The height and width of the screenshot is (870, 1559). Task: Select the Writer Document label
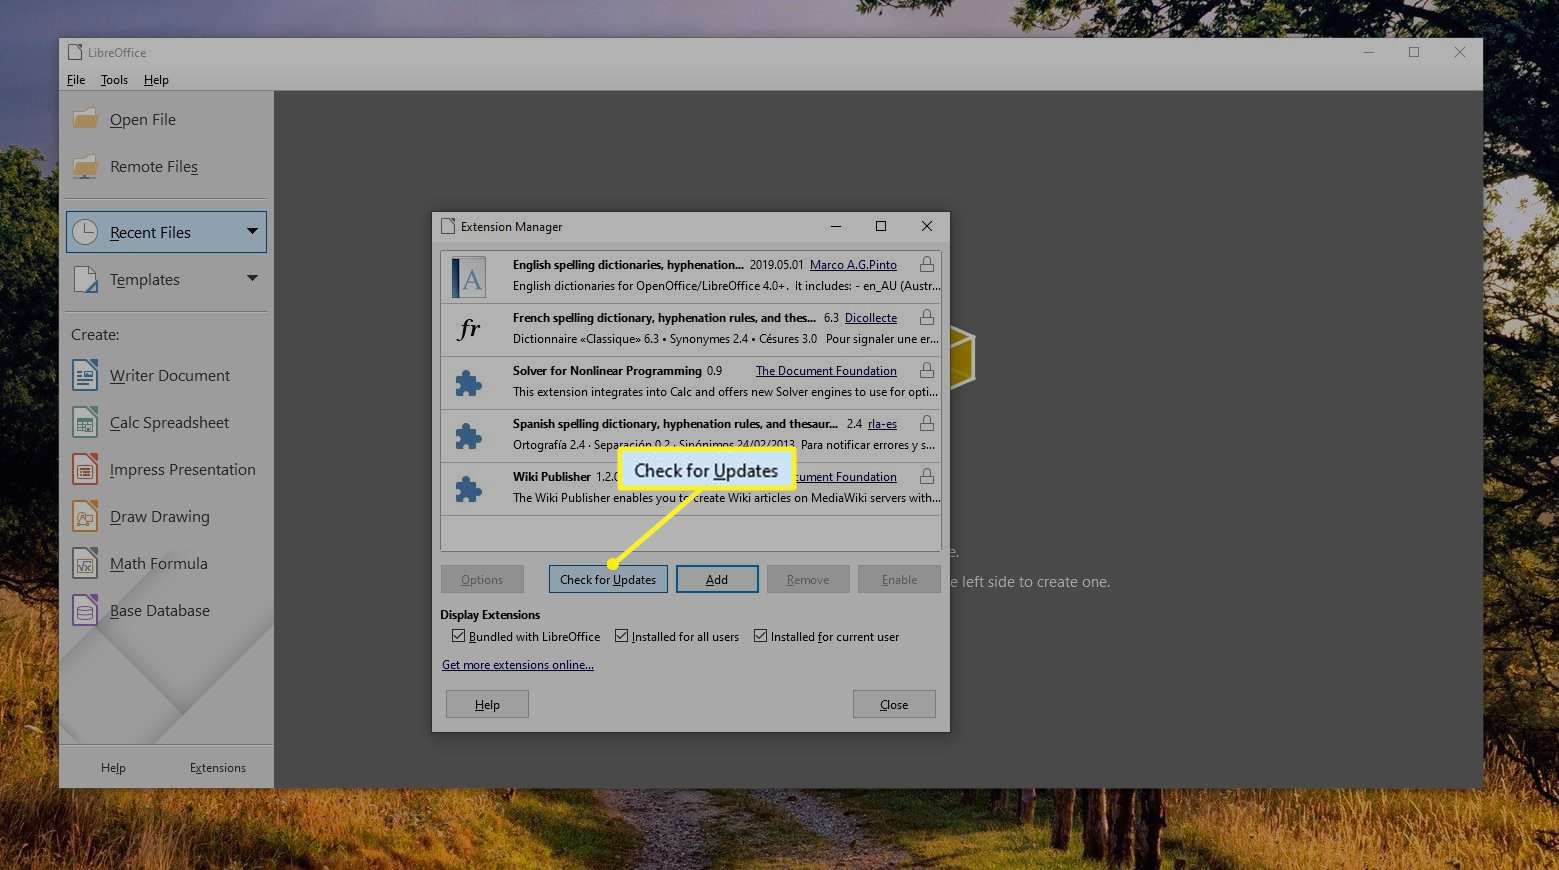170,376
